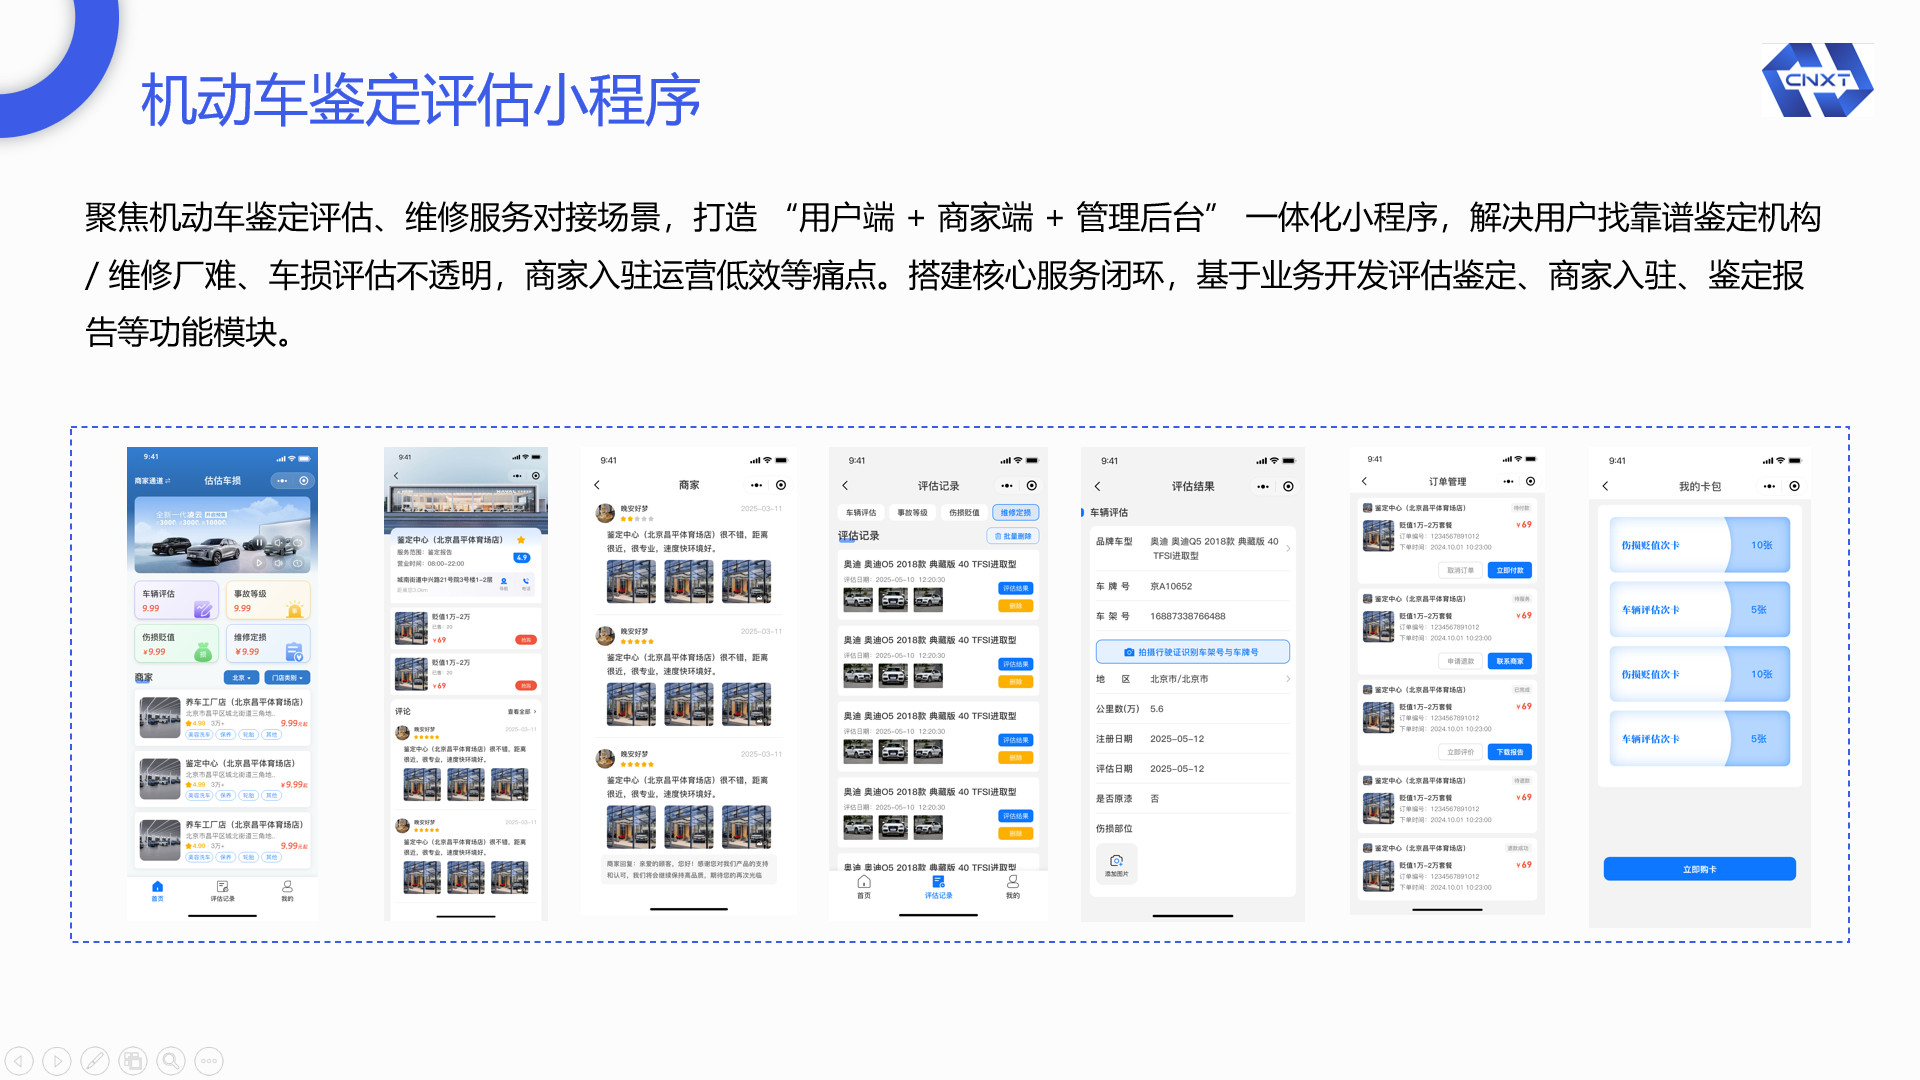Tap the 车辆评估 9.99 service card
The width and height of the screenshot is (1920, 1080).
click(x=177, y=601)
